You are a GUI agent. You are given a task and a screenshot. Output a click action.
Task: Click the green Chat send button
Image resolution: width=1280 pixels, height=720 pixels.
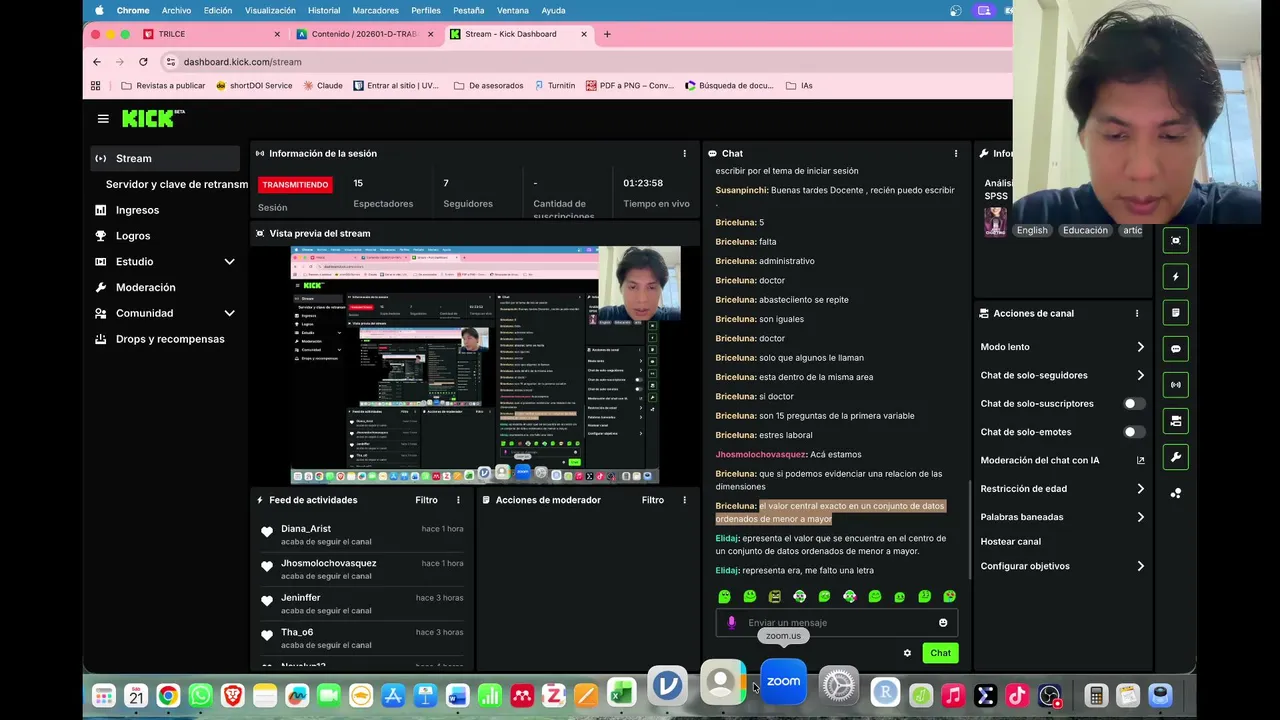[940, 653]
